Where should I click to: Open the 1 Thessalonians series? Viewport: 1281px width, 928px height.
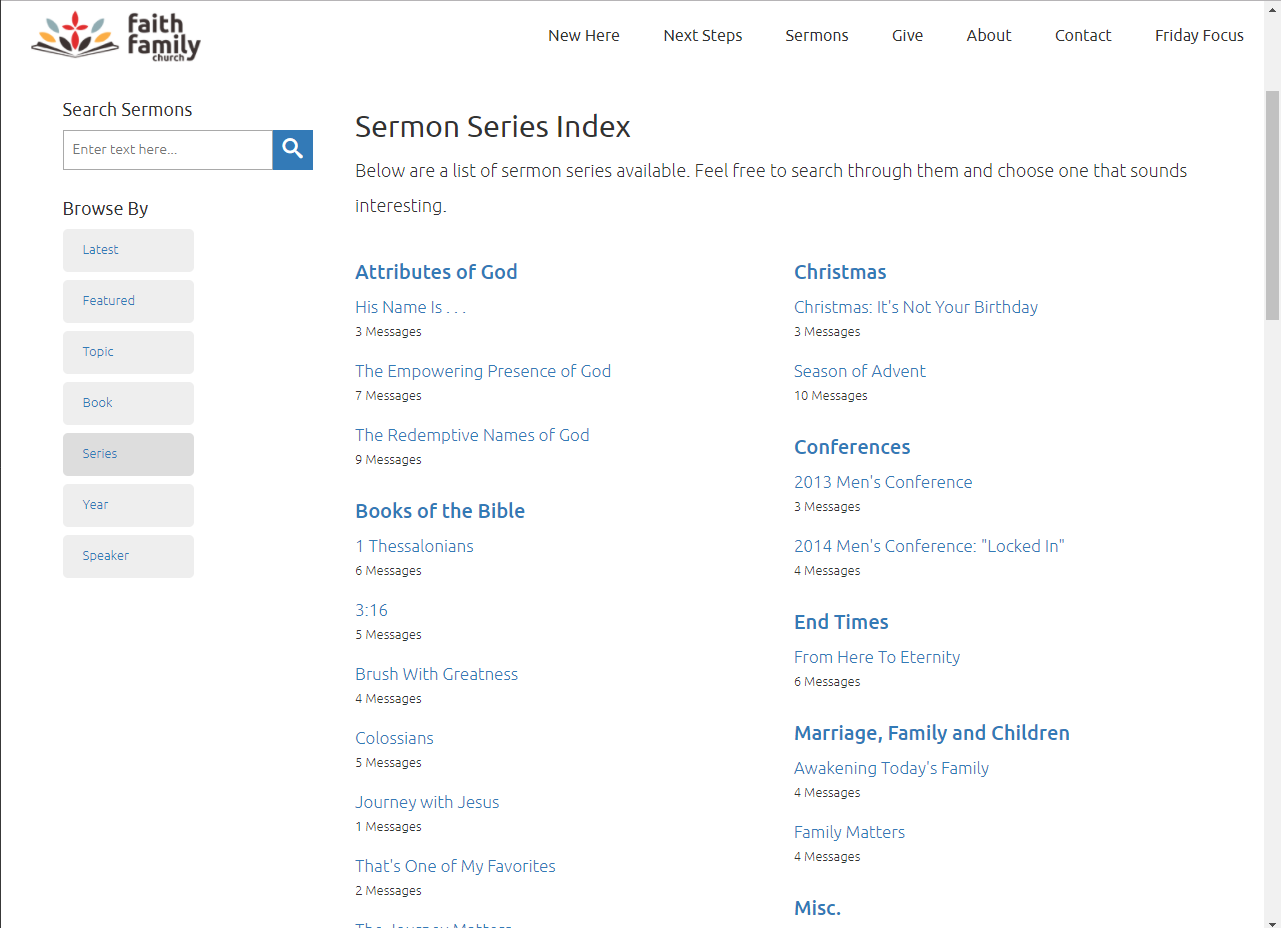pos(414,546)
